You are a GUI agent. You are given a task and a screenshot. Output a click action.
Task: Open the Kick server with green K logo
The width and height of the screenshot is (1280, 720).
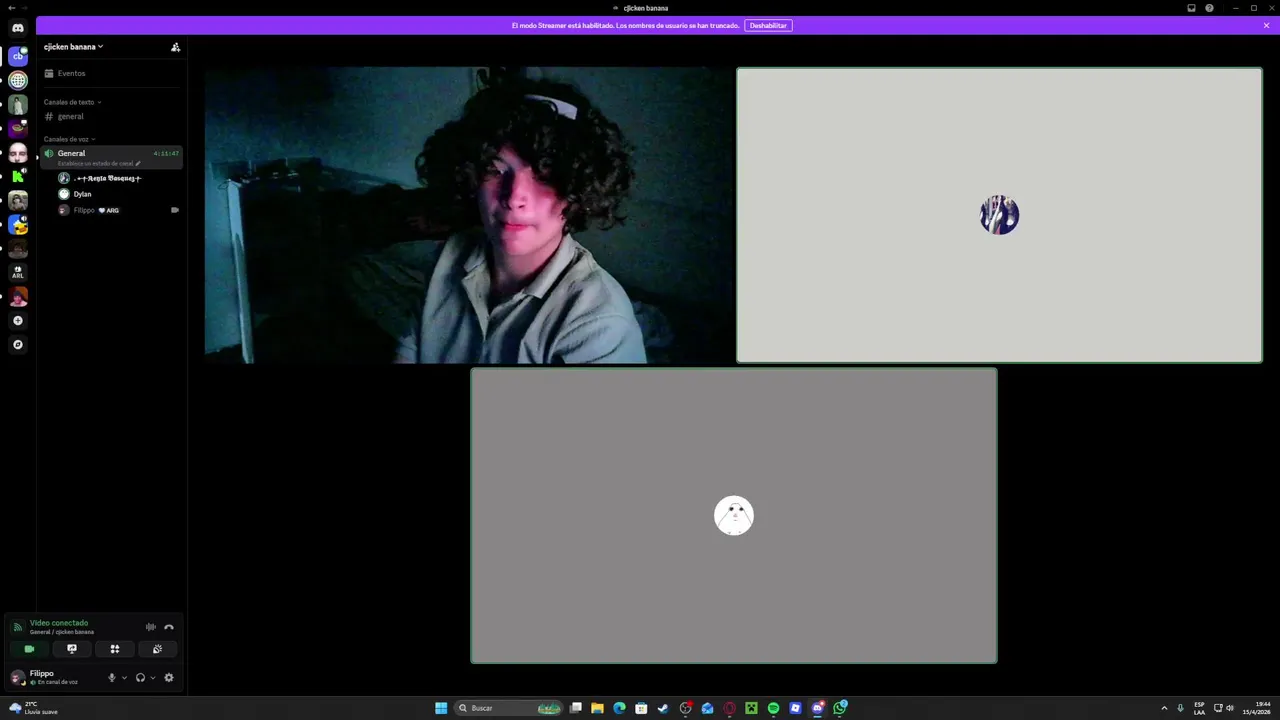point(18,176)
